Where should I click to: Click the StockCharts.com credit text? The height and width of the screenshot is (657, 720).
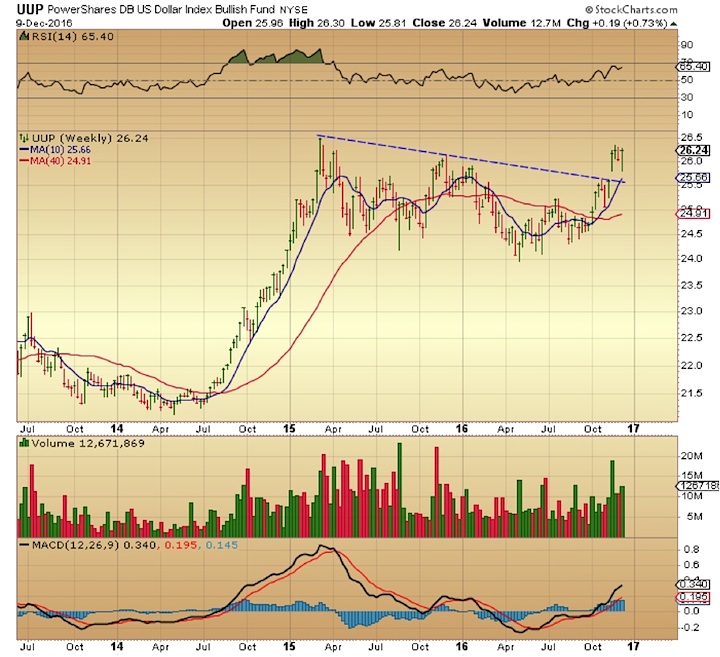631,9
